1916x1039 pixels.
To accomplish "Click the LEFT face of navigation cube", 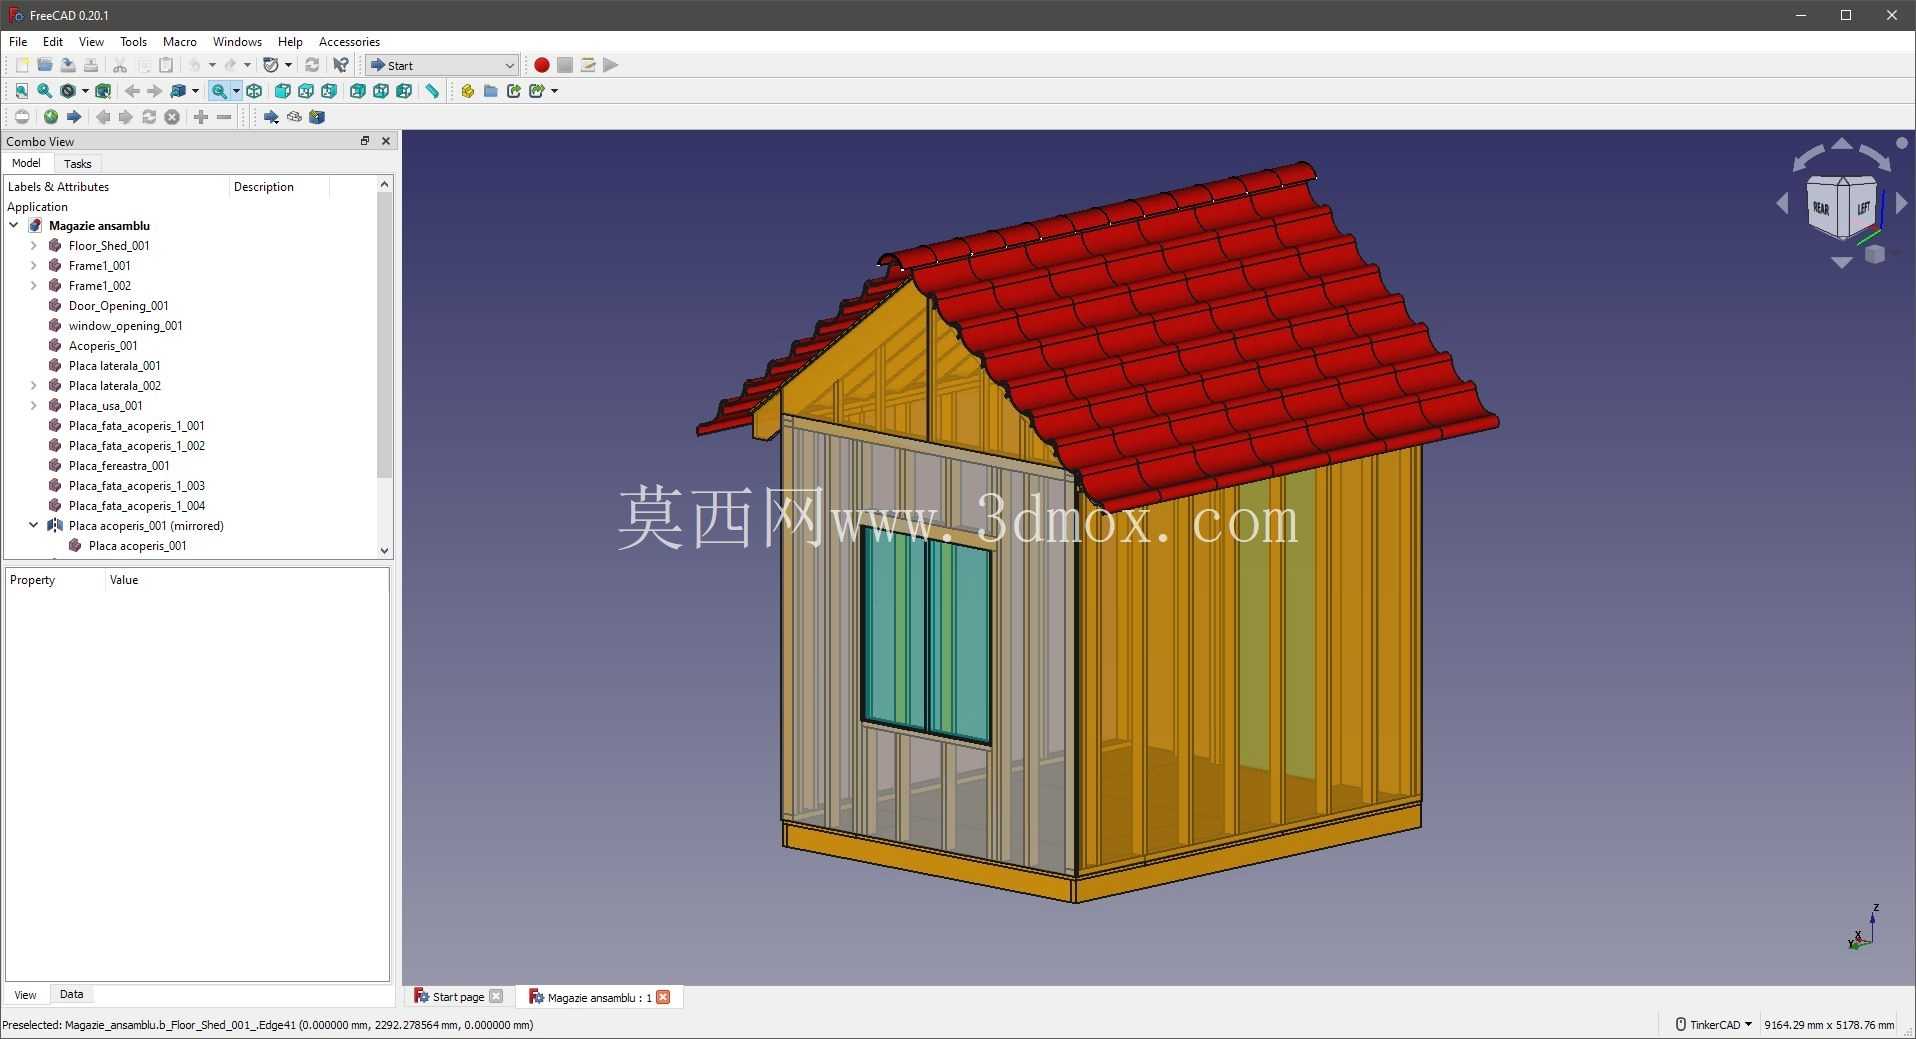I will pos(1862,207).
